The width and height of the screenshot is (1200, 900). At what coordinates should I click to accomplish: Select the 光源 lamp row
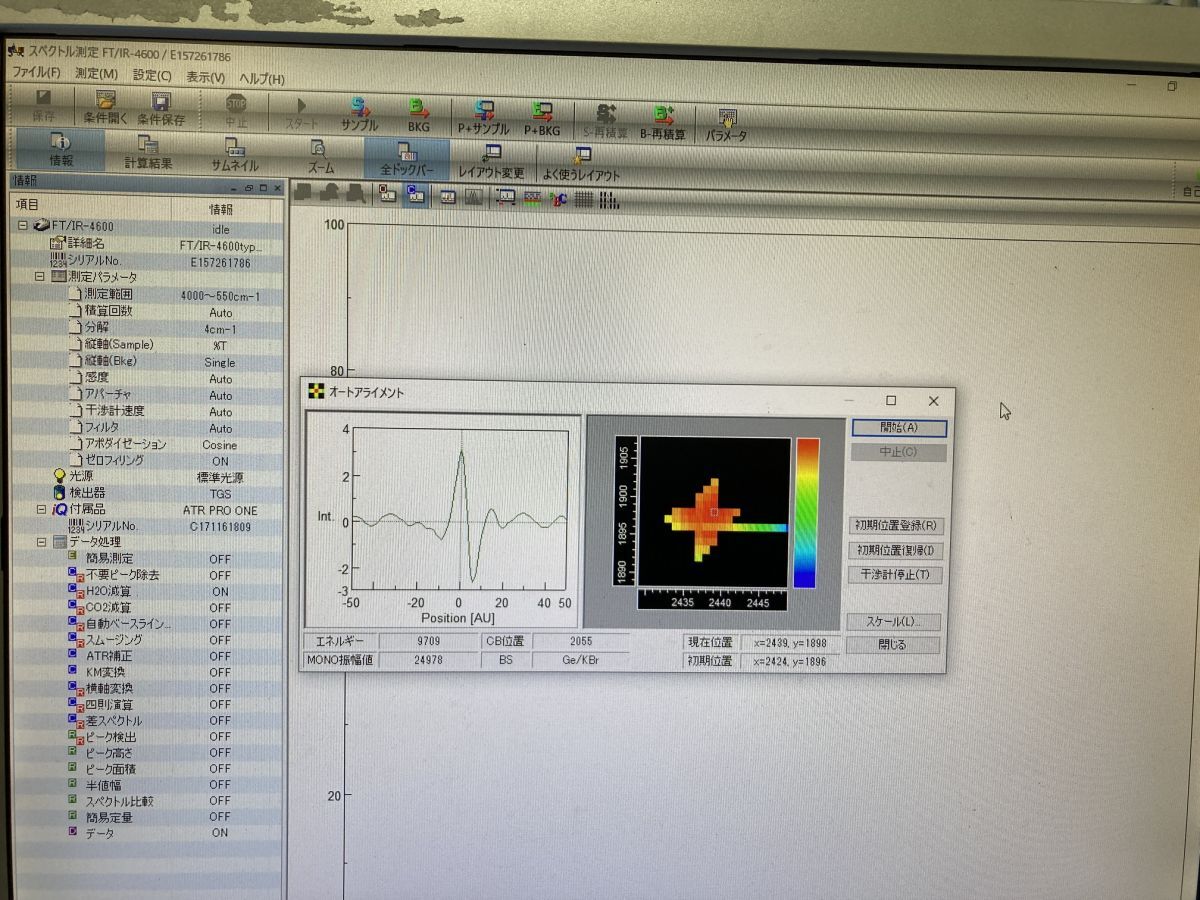[x=148, y=476]
